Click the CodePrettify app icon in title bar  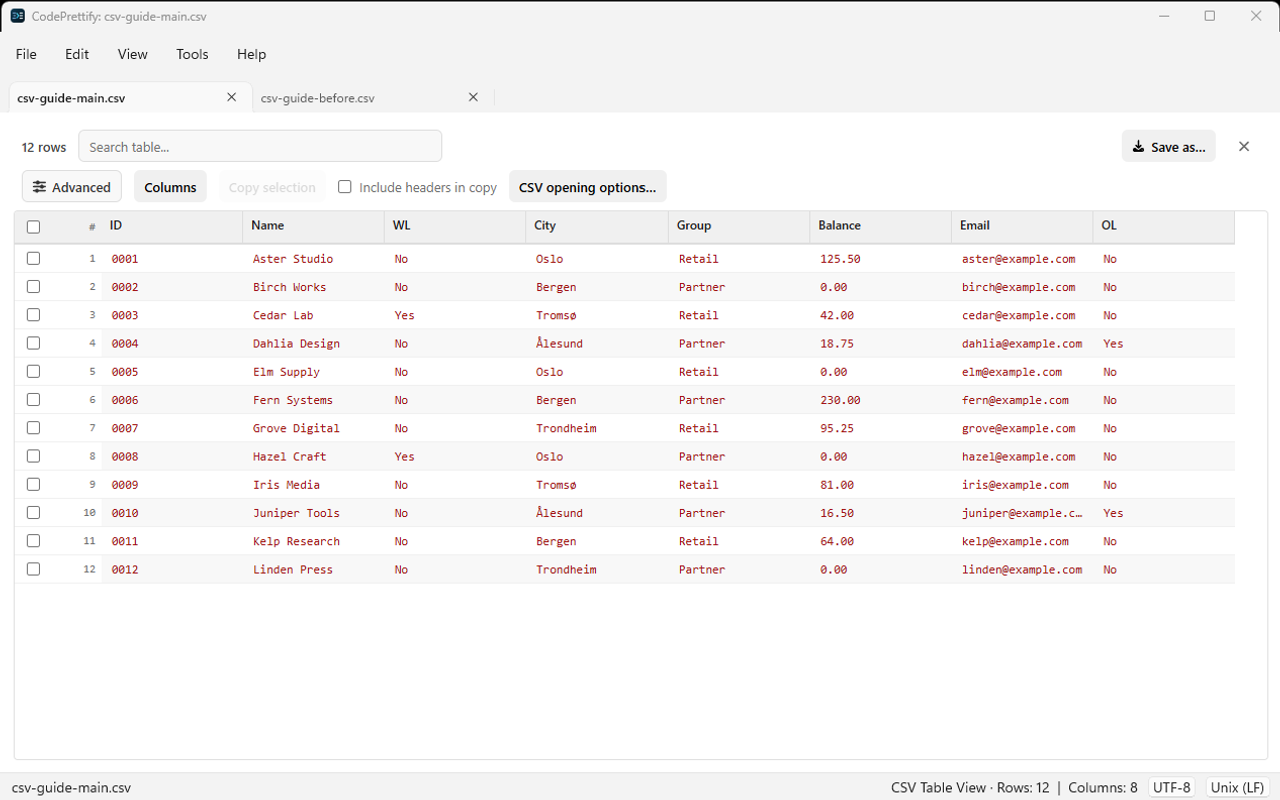click(x=18, y=16)
